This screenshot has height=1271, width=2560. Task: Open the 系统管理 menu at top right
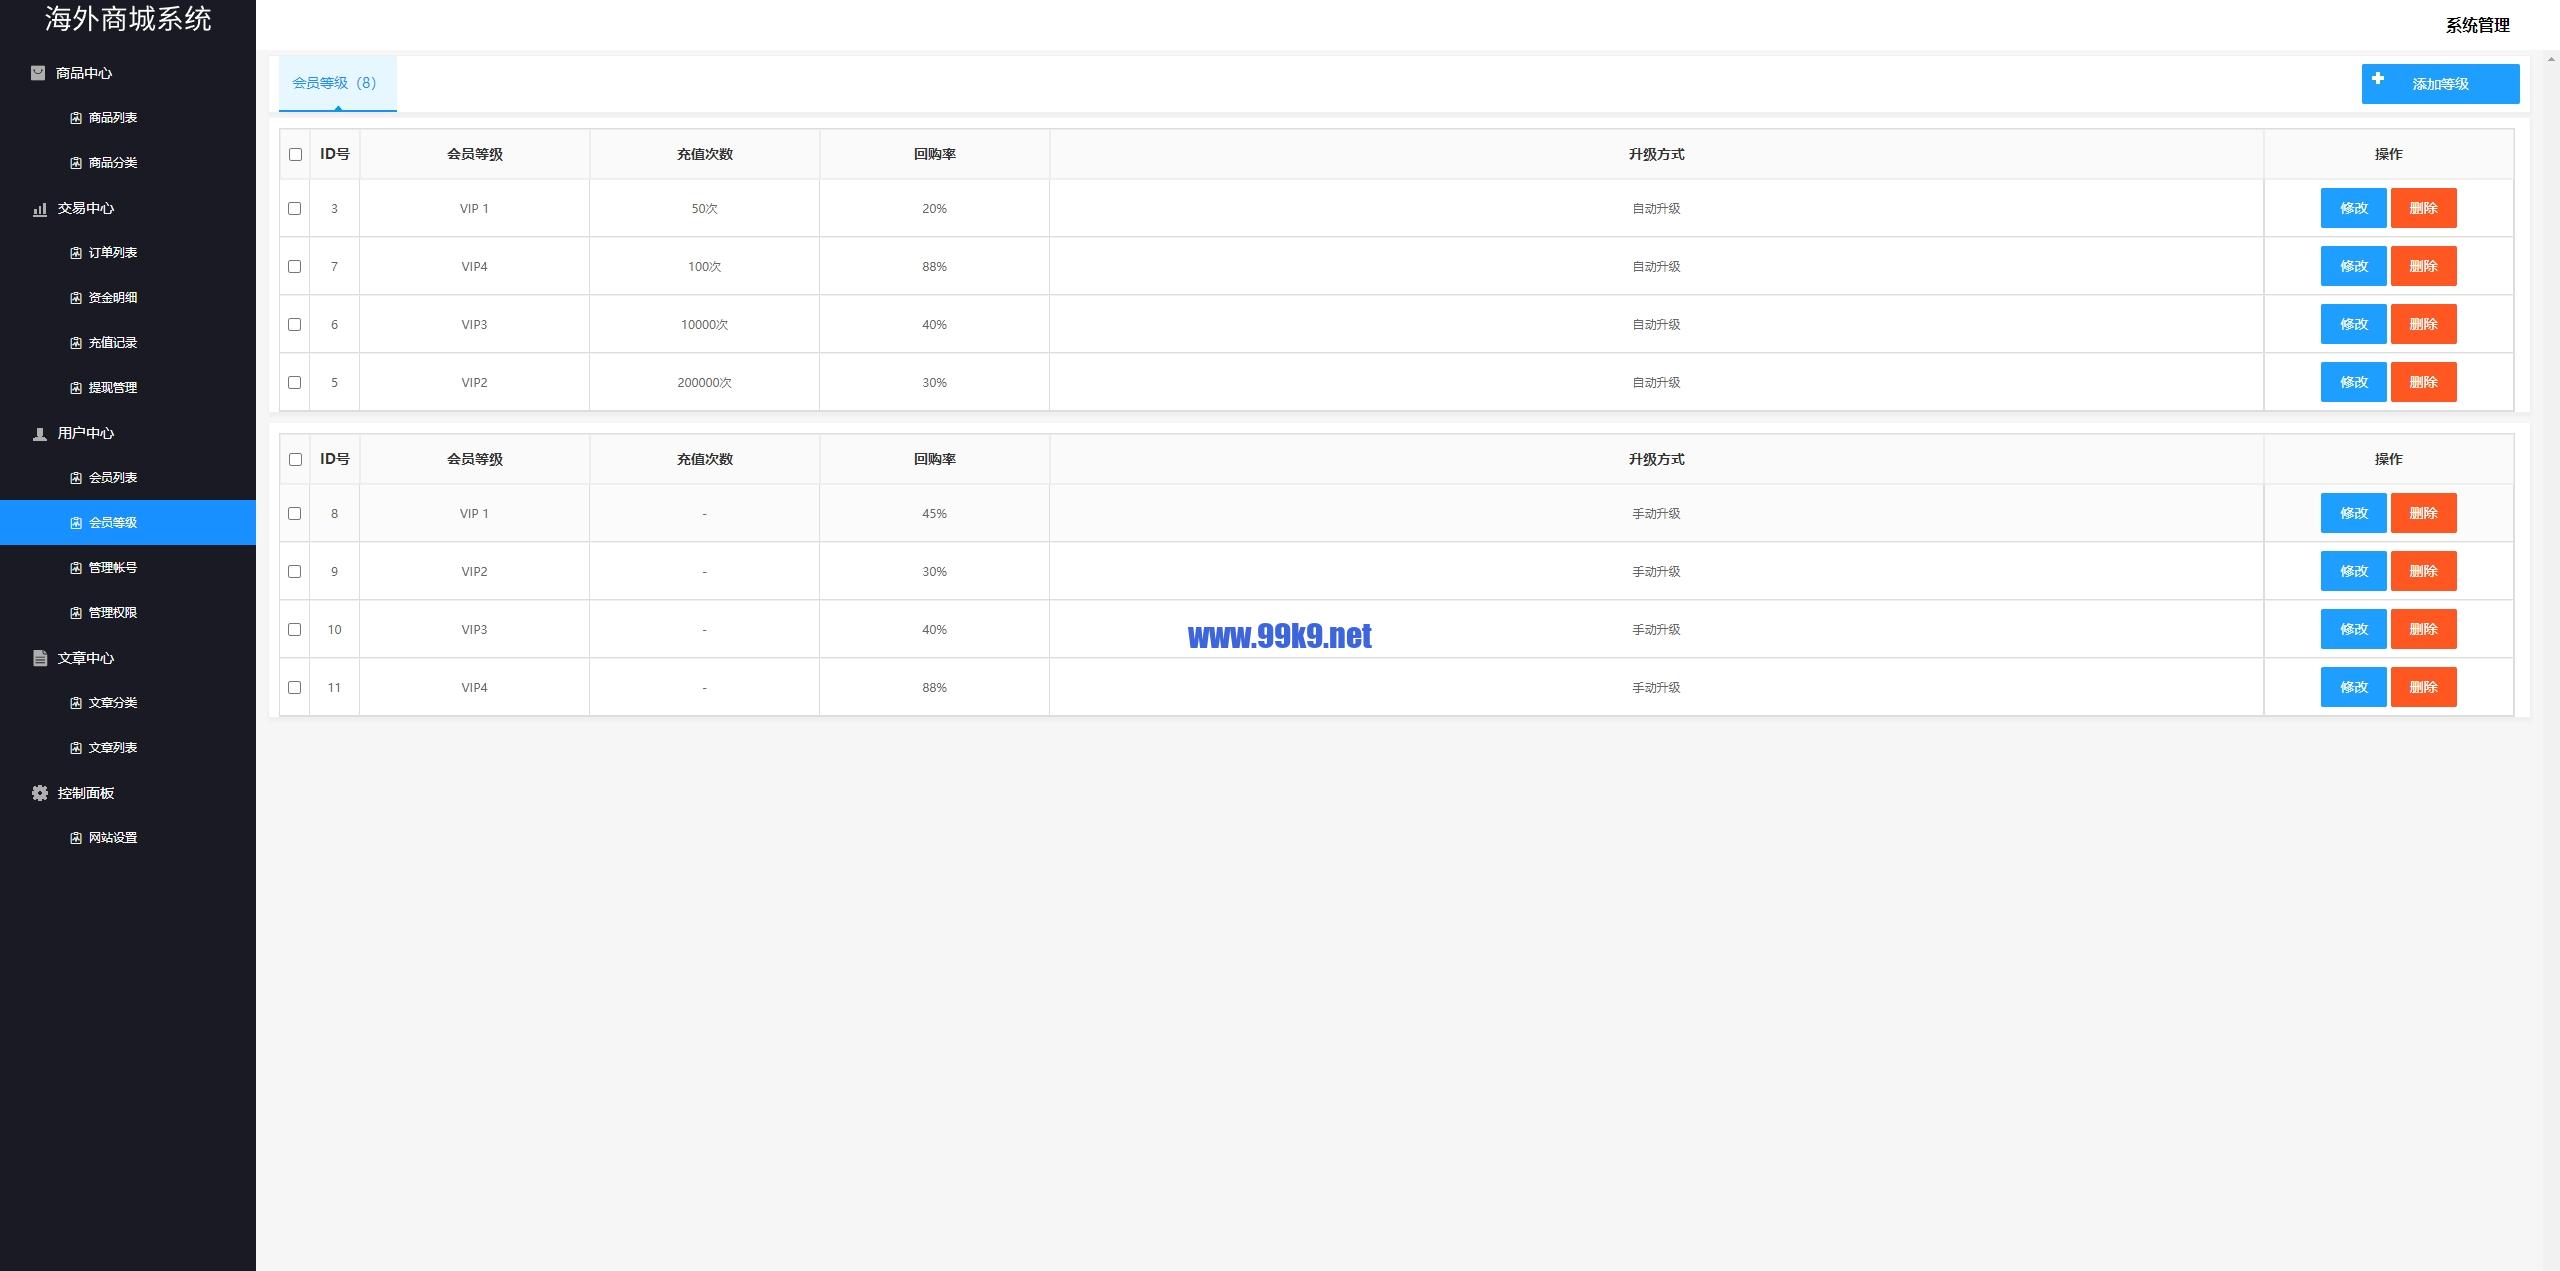click(2477, 25)
